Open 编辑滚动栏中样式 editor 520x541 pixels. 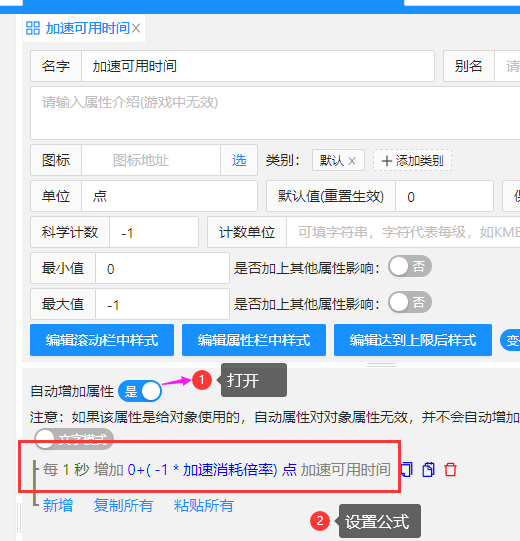tap(102, 340)
